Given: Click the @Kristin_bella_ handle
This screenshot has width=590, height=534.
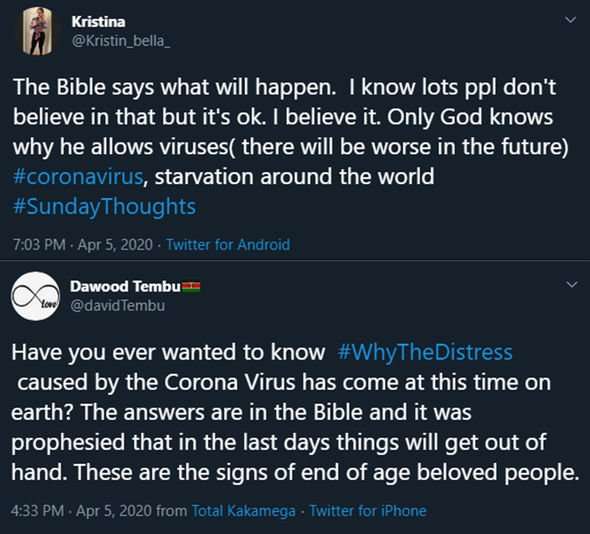Looking at the screenshot, I should [121, 41].
